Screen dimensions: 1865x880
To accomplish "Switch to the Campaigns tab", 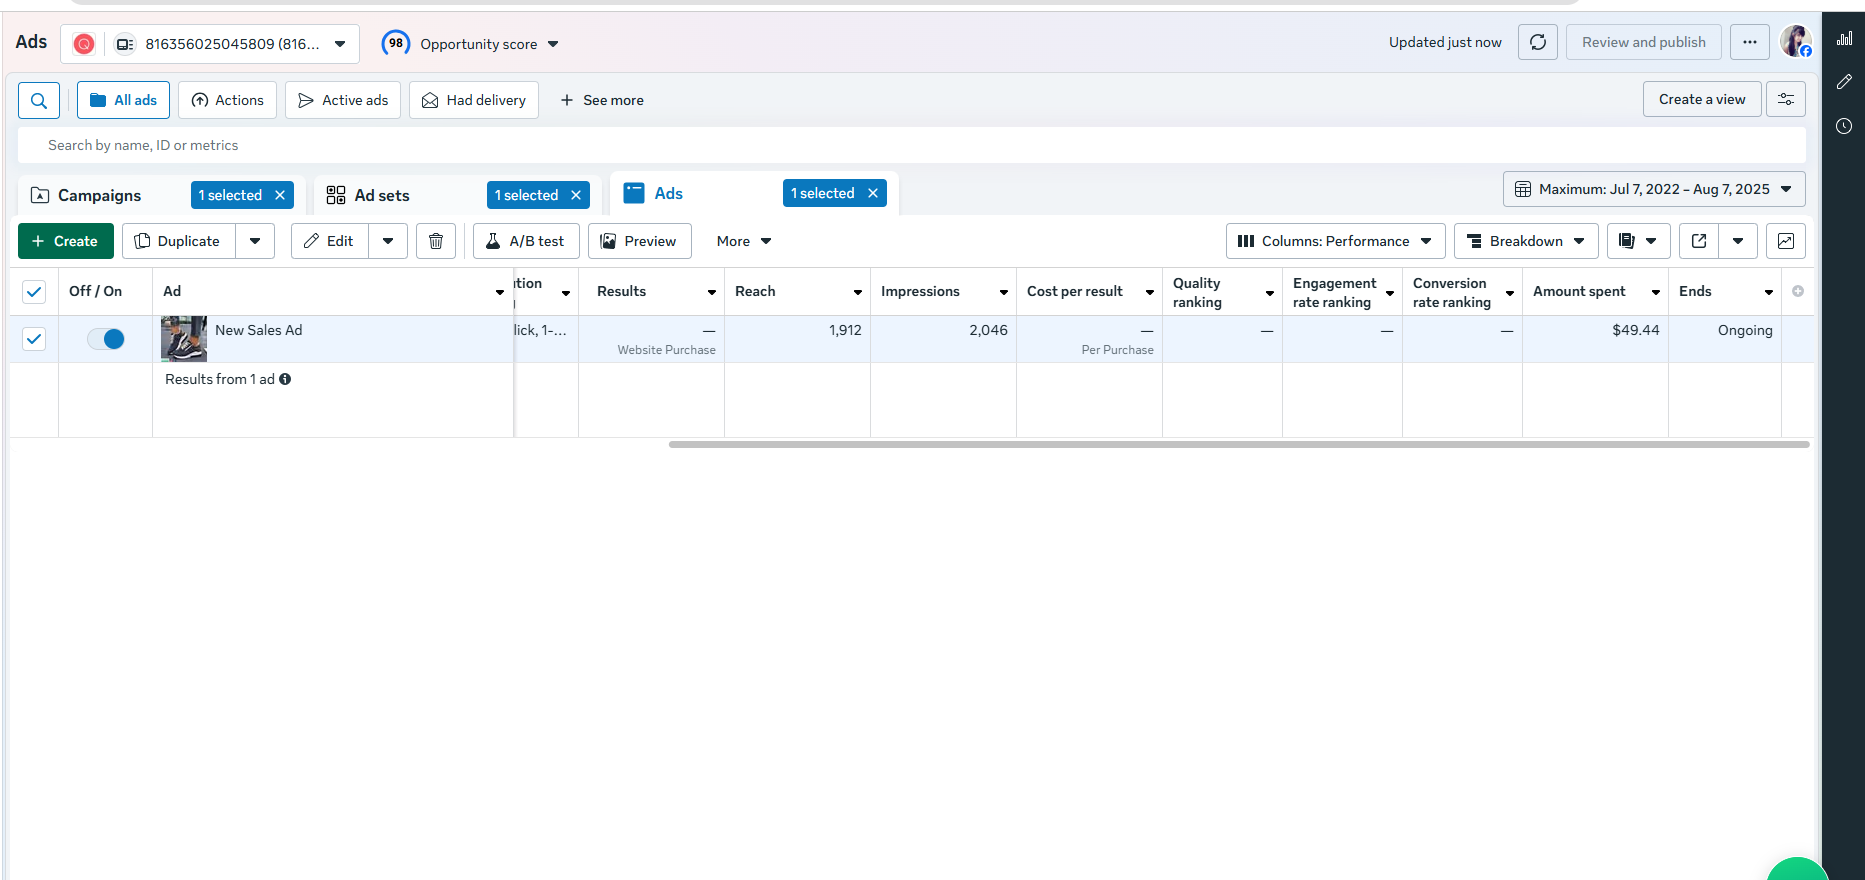I will [99, 195].
